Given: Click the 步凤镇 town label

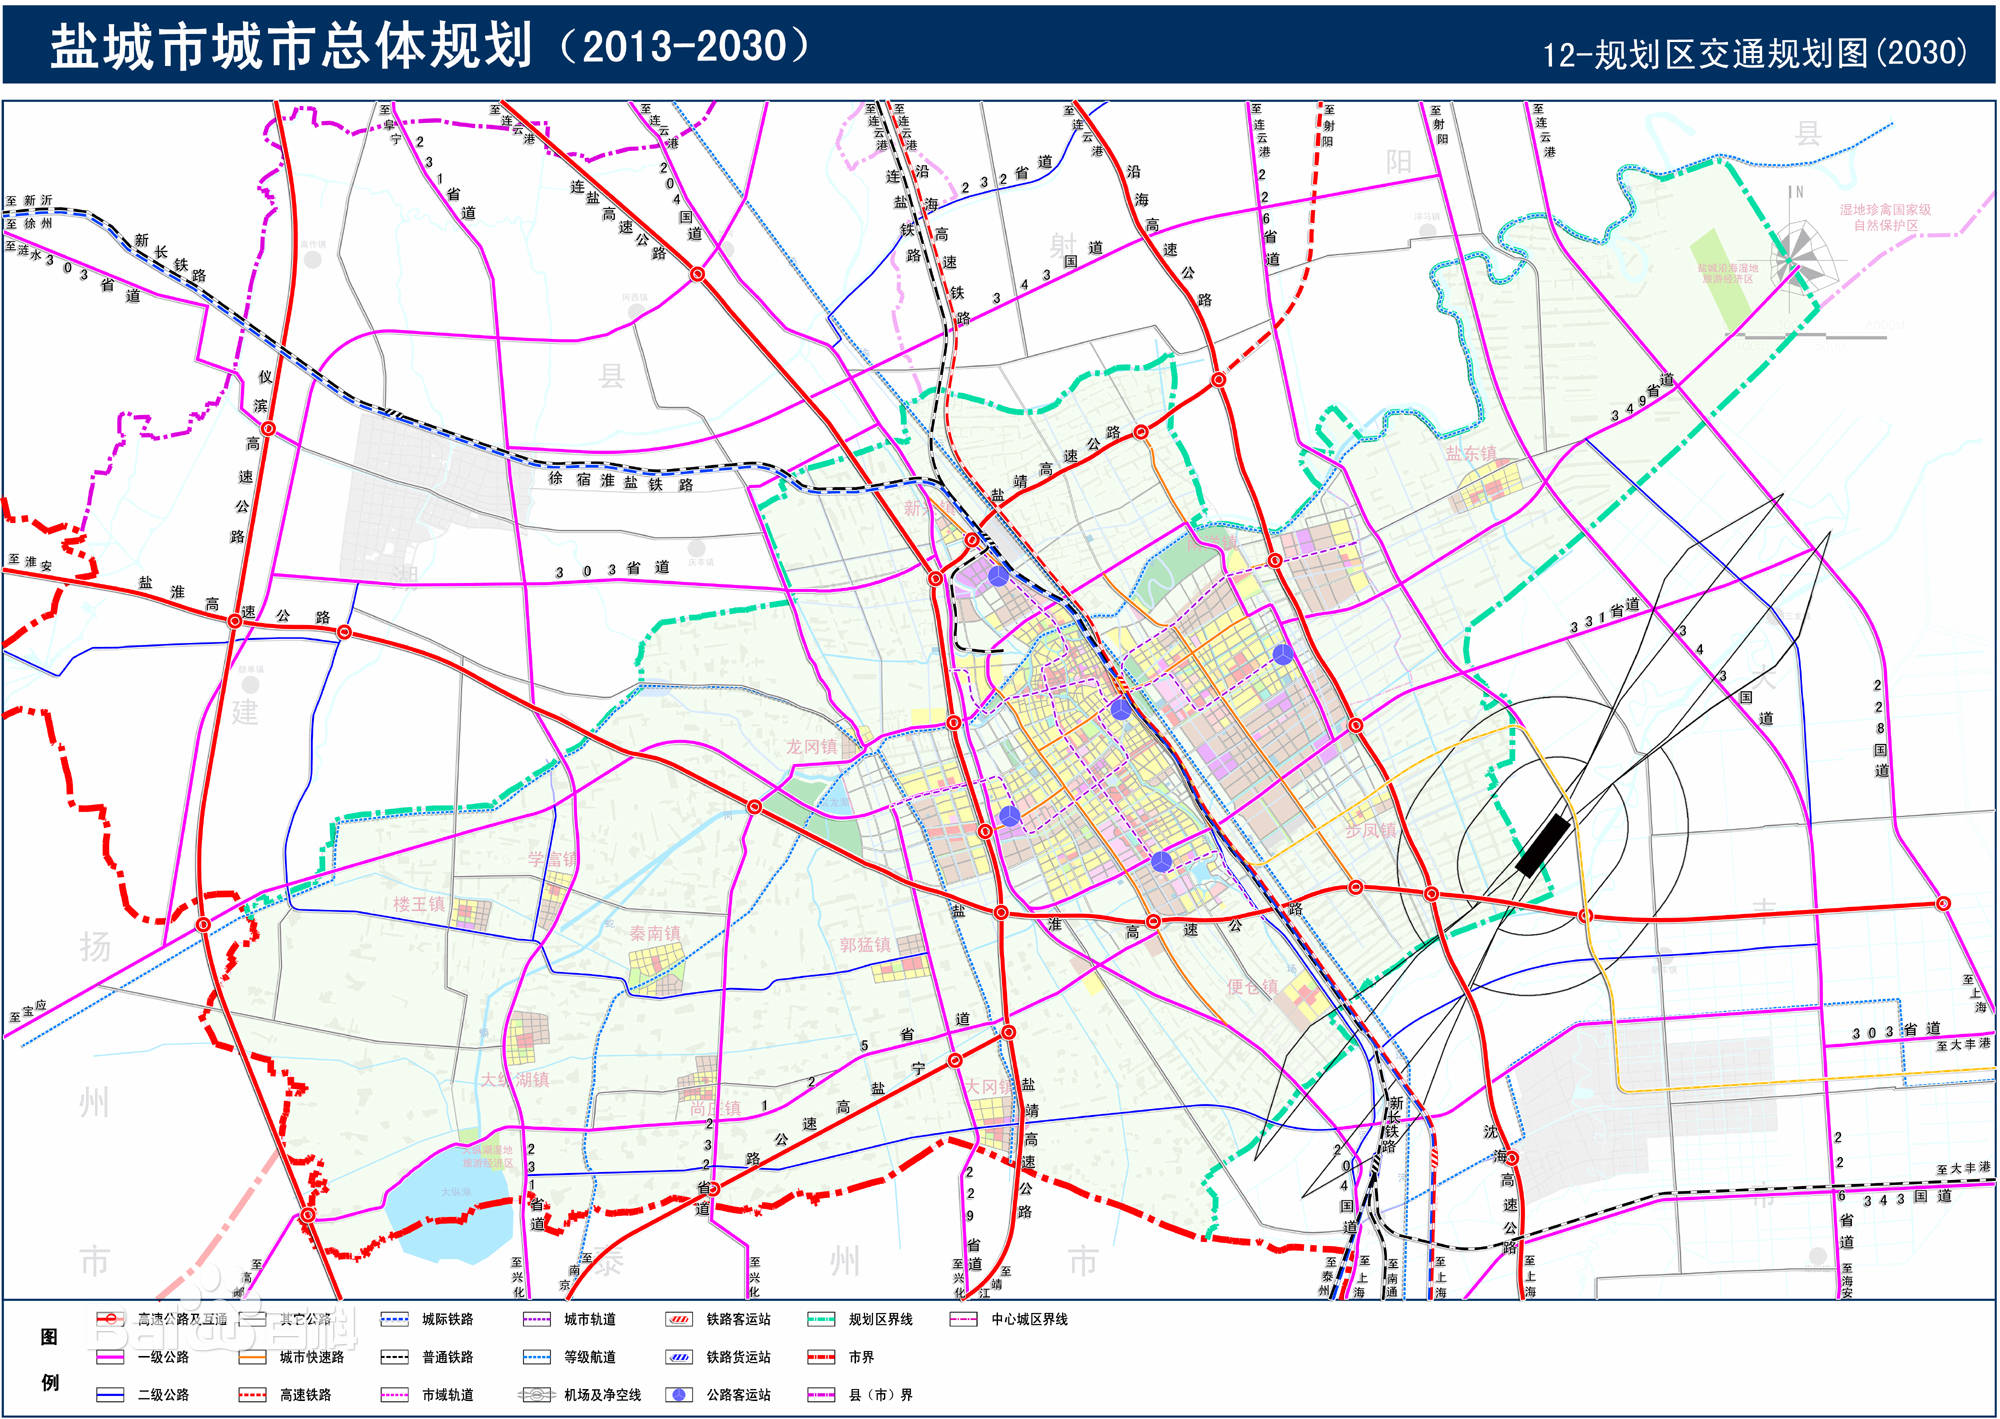Looking at the screenshot, I should [x=1370, y=830].
